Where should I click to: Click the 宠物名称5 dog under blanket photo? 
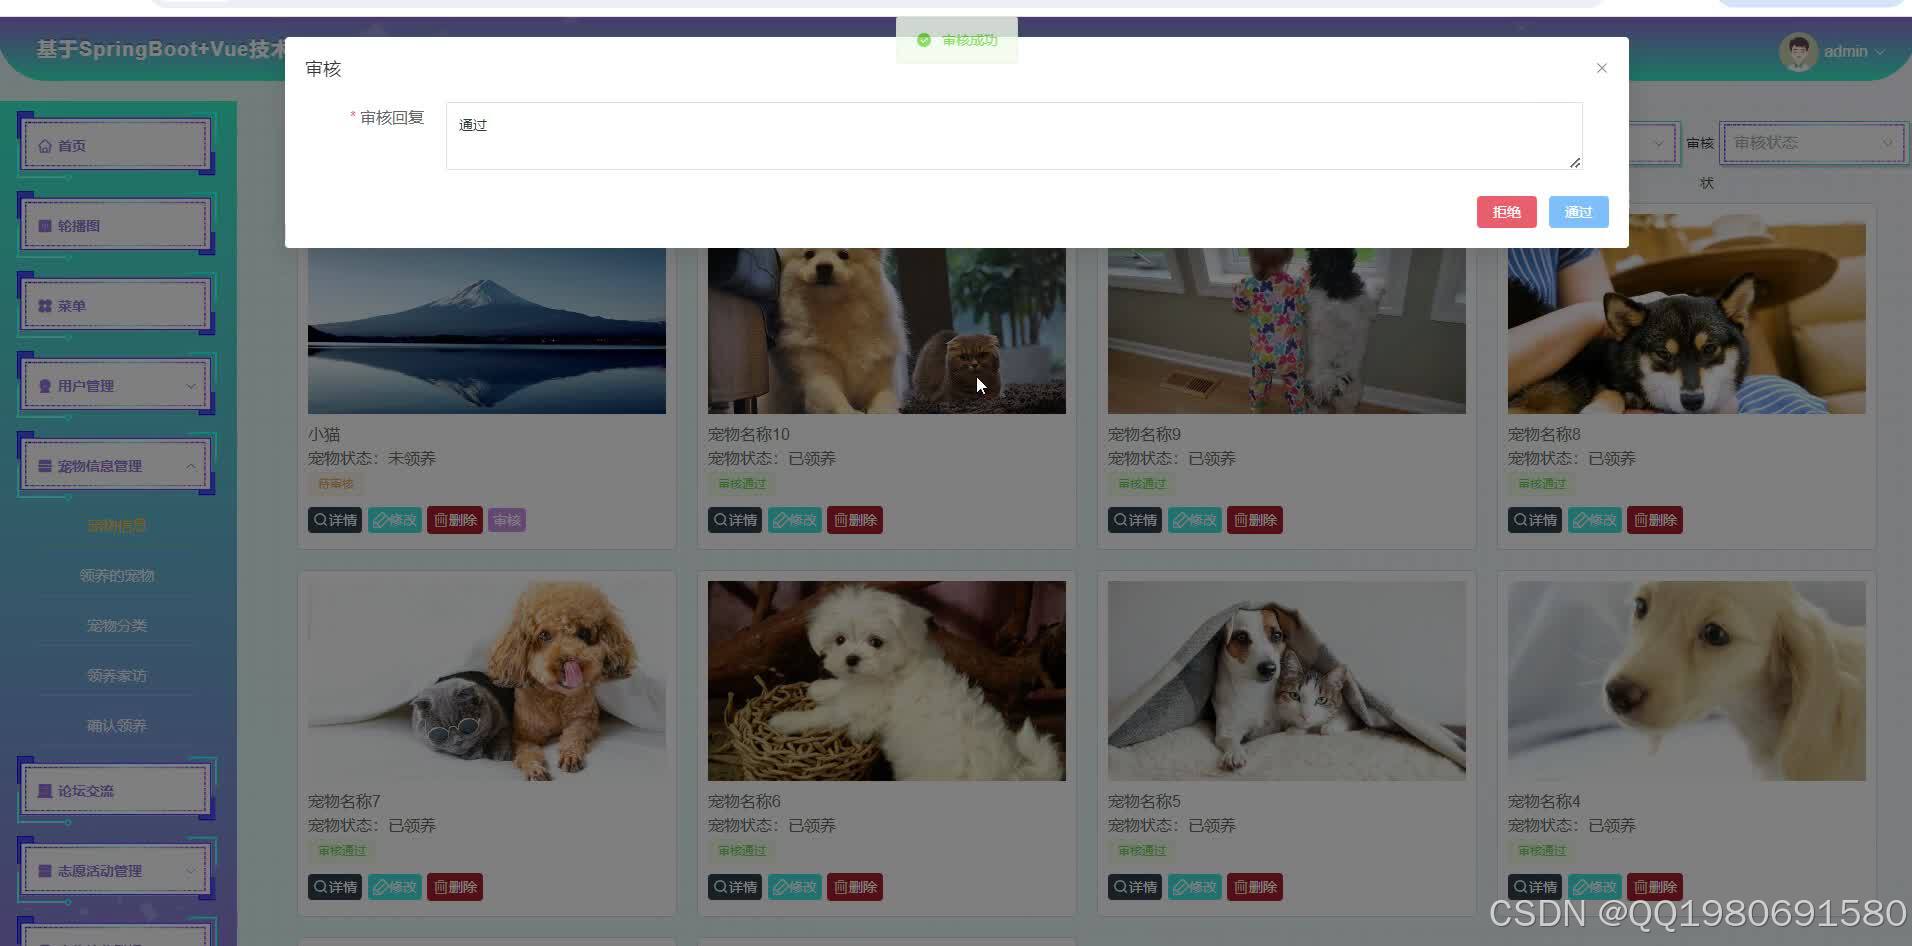[1287, 681]
